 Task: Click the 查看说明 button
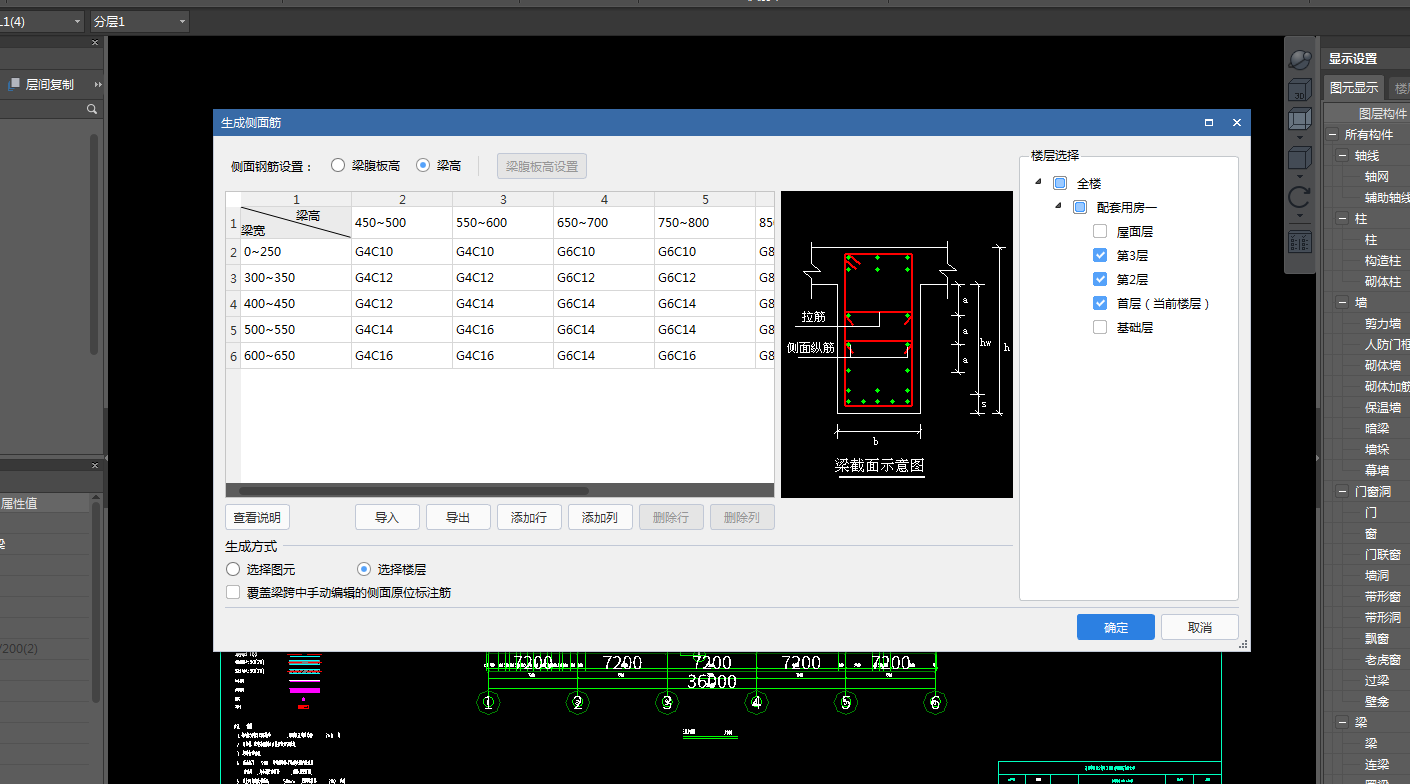click(x=258, y=517)
